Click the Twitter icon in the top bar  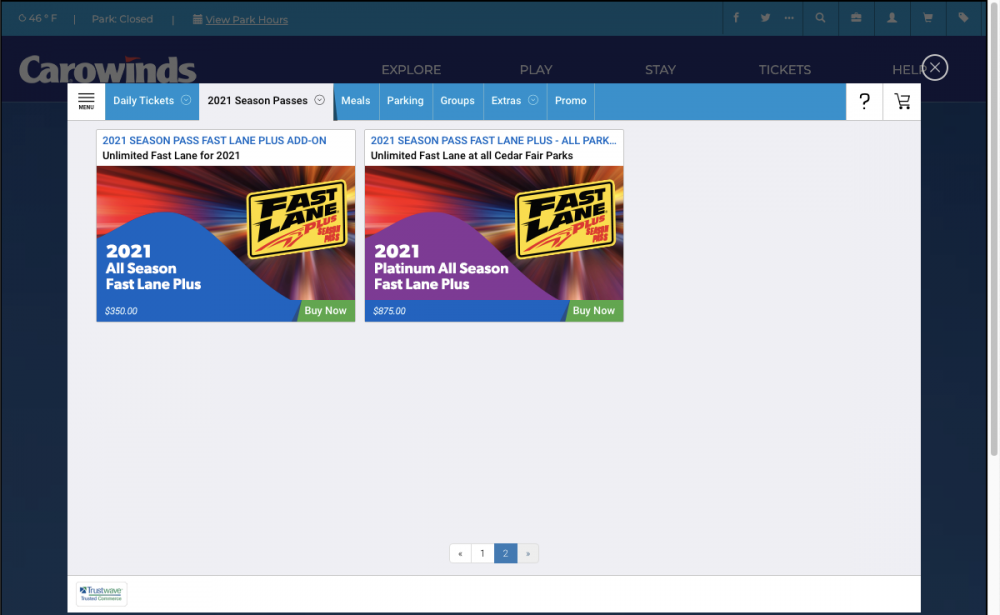765,18
